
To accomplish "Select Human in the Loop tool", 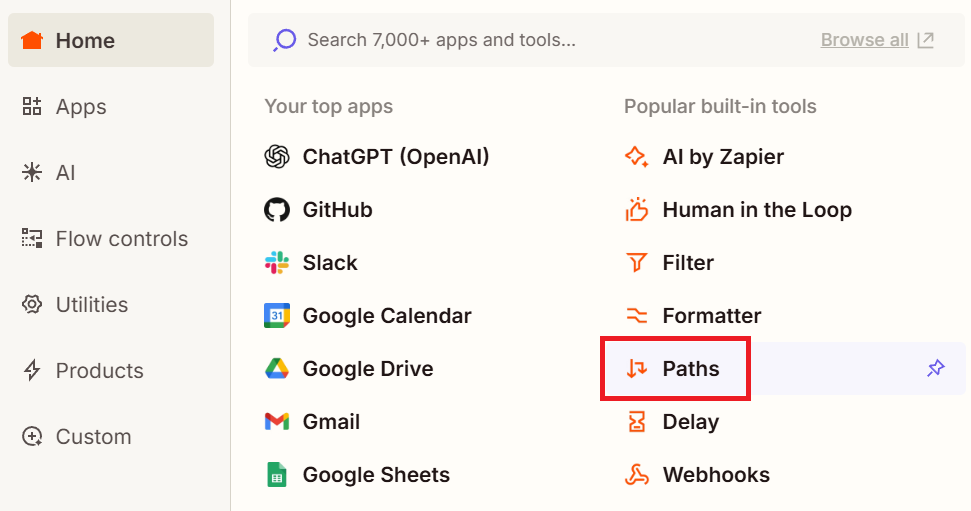I will [x=756, y=210].
